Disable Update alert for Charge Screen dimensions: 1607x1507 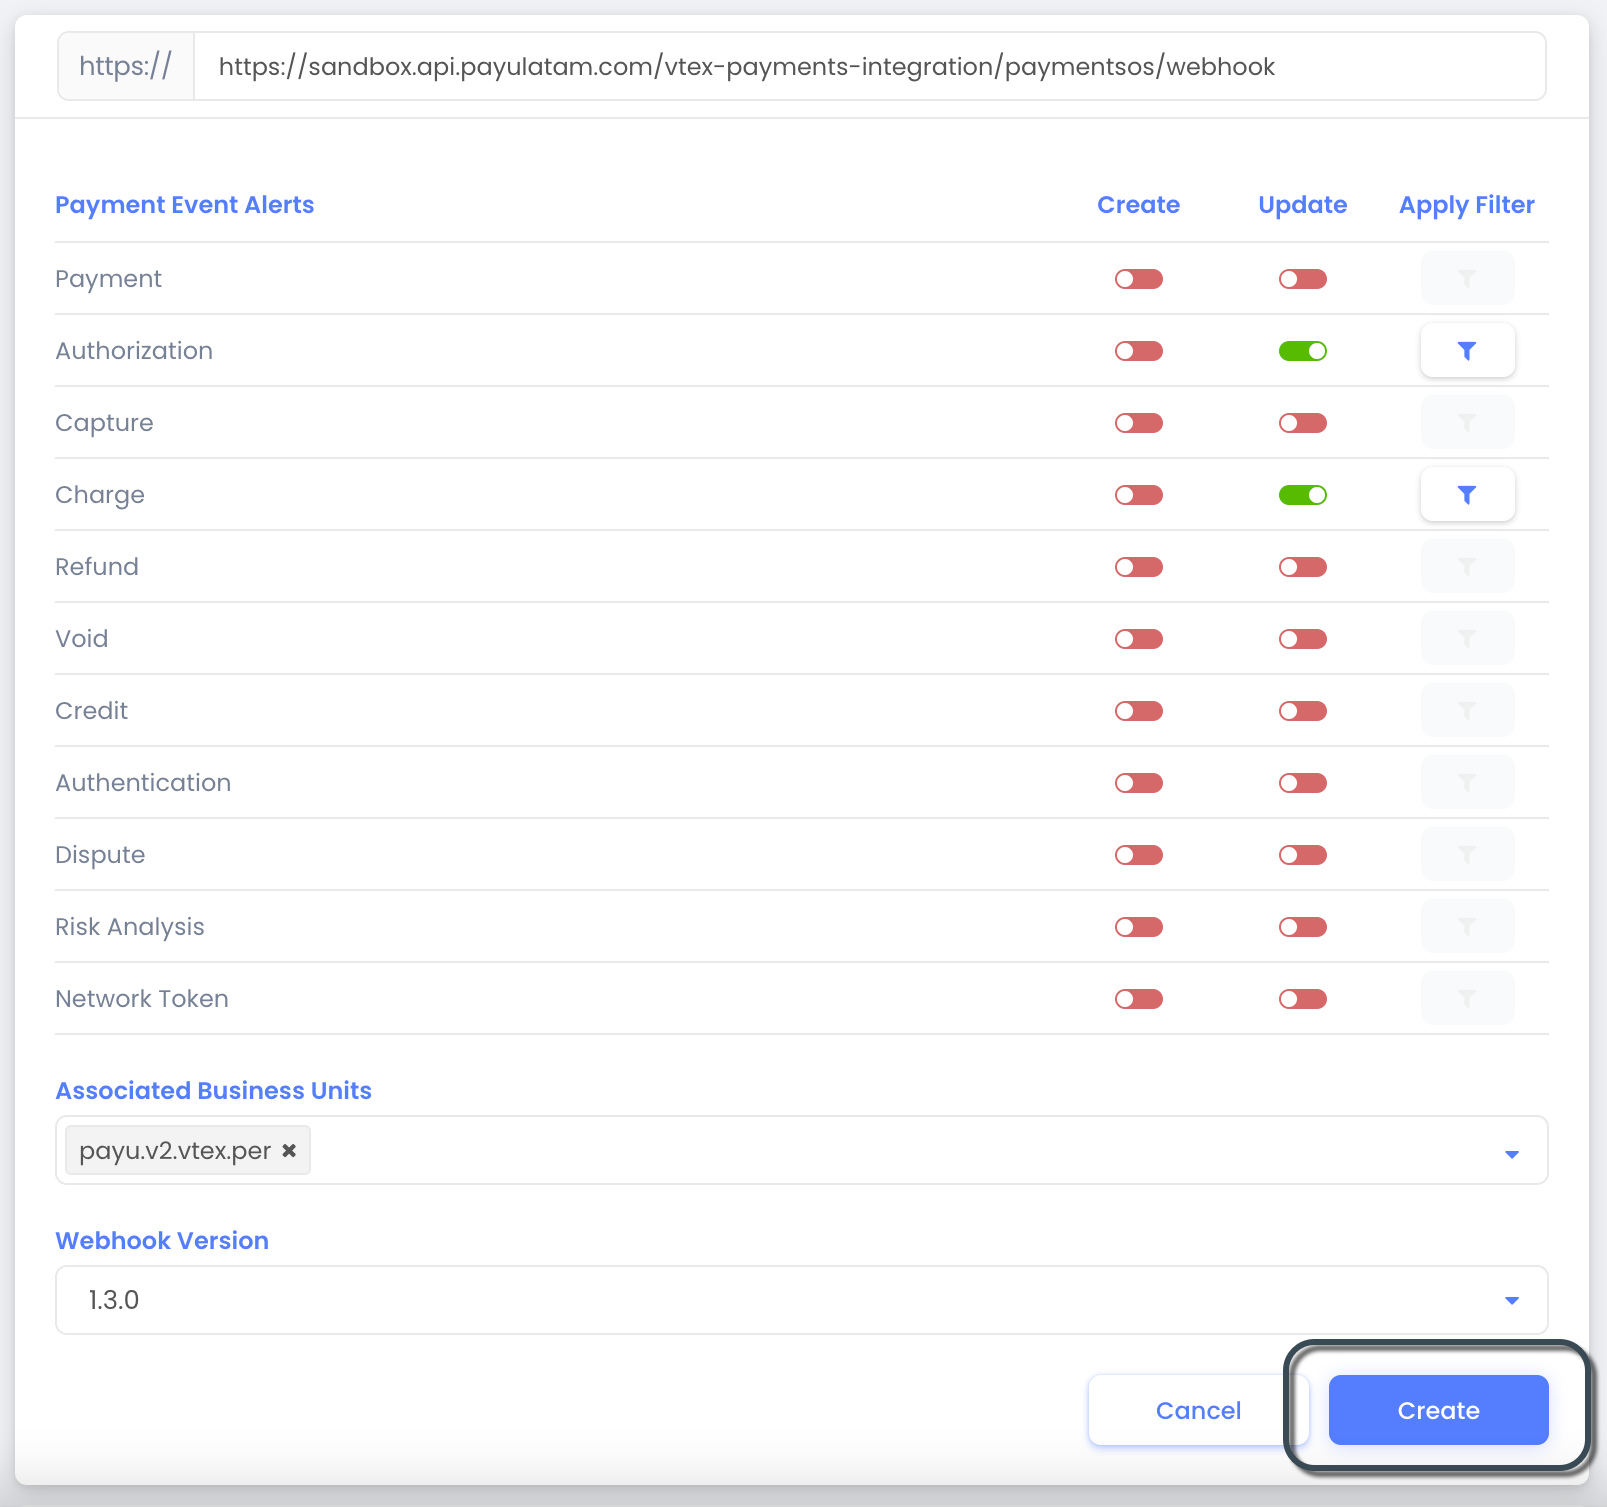[x=1303, y=495]
